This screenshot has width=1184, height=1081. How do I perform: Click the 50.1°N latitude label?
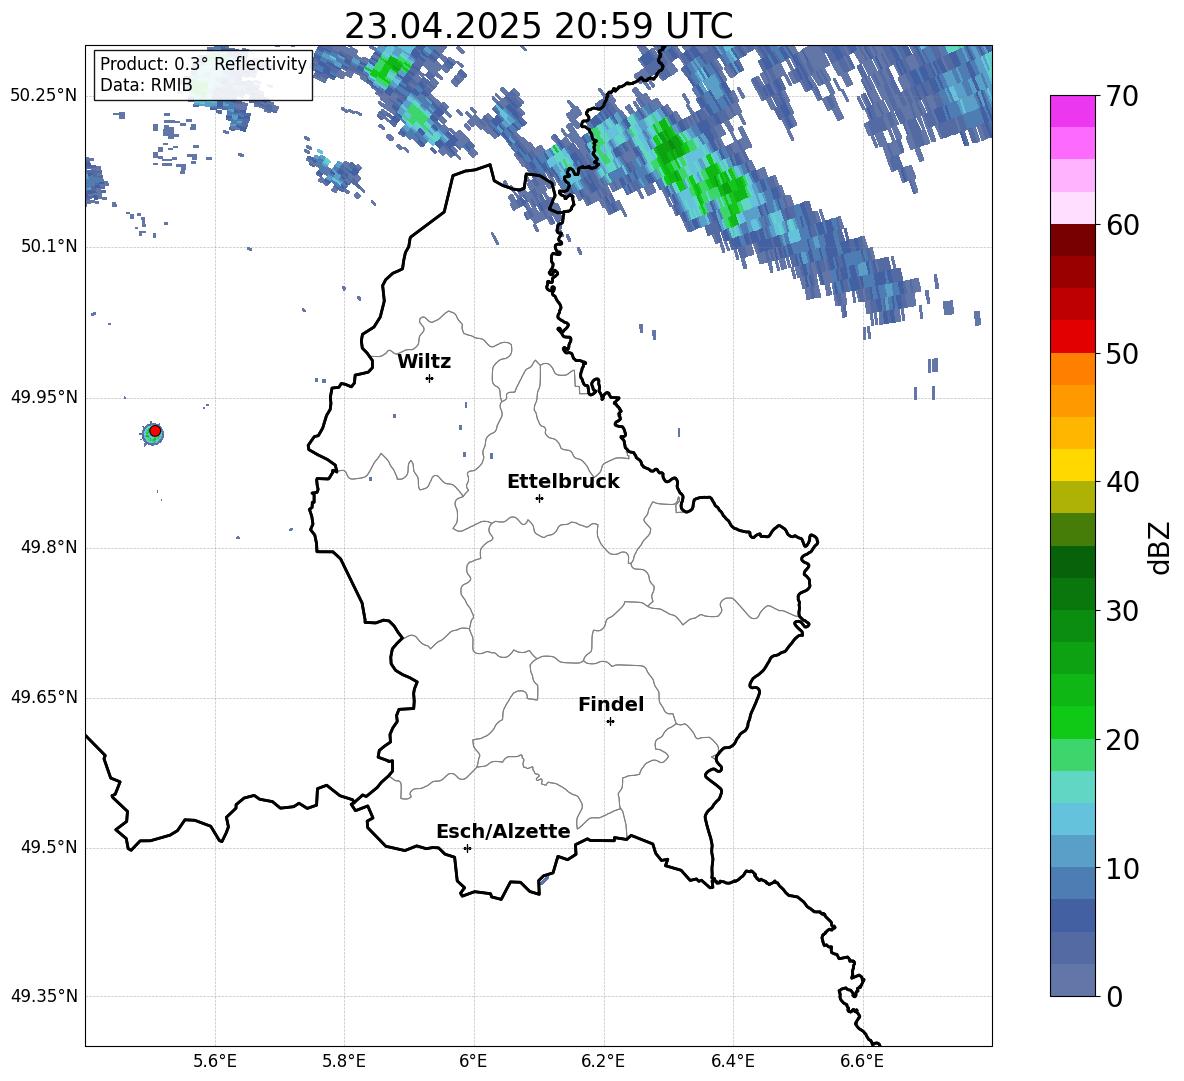pyautogui.click(x=49, y=246)
